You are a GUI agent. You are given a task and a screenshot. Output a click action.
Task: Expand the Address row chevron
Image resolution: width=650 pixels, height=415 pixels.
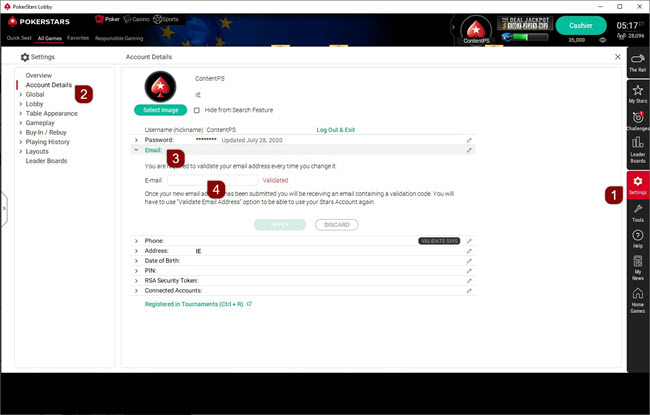pos(136,251)
